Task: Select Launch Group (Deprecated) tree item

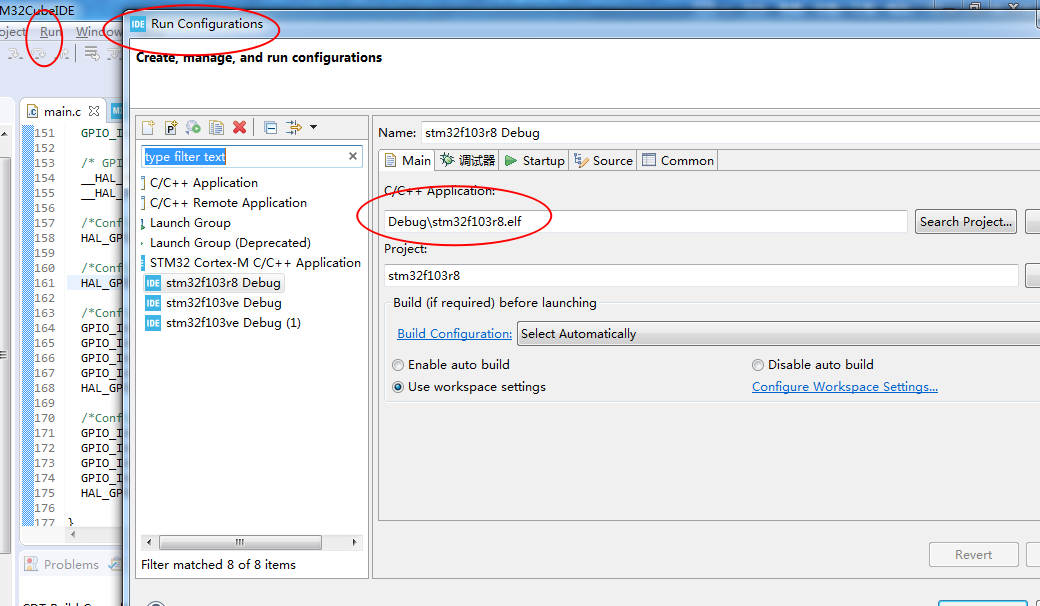Action: click(x=230, y=243)
